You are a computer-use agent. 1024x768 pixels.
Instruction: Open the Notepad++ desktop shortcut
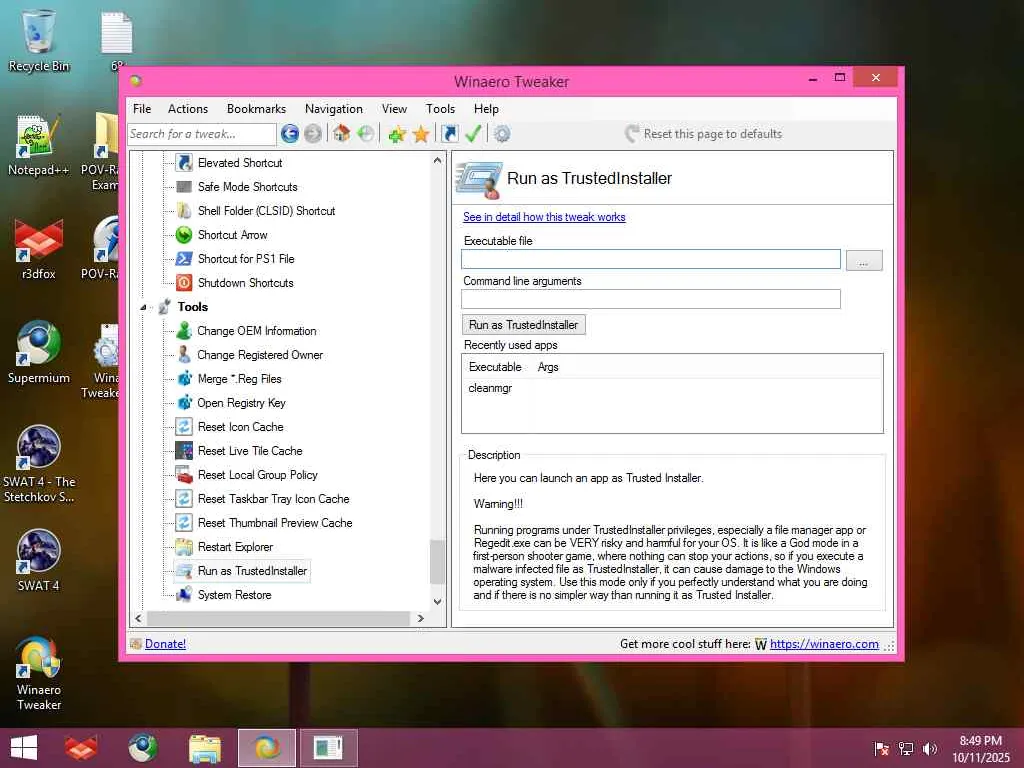click(x=39, y=145)
